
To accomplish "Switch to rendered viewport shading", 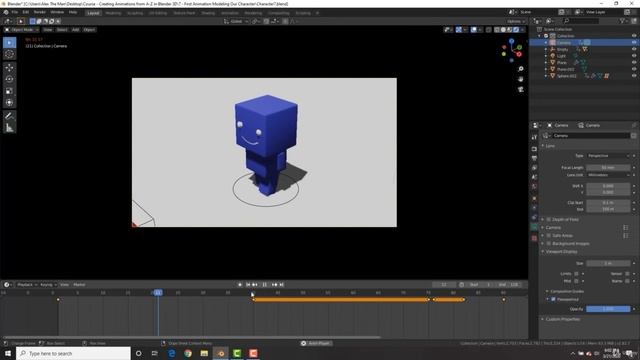I will pyautogui.click(x=516, y=30).
